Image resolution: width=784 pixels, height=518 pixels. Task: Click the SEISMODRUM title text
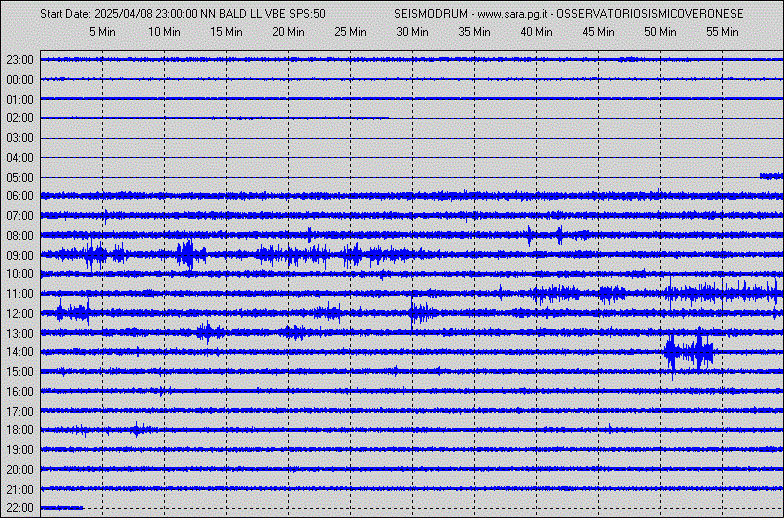click(431, 14)
